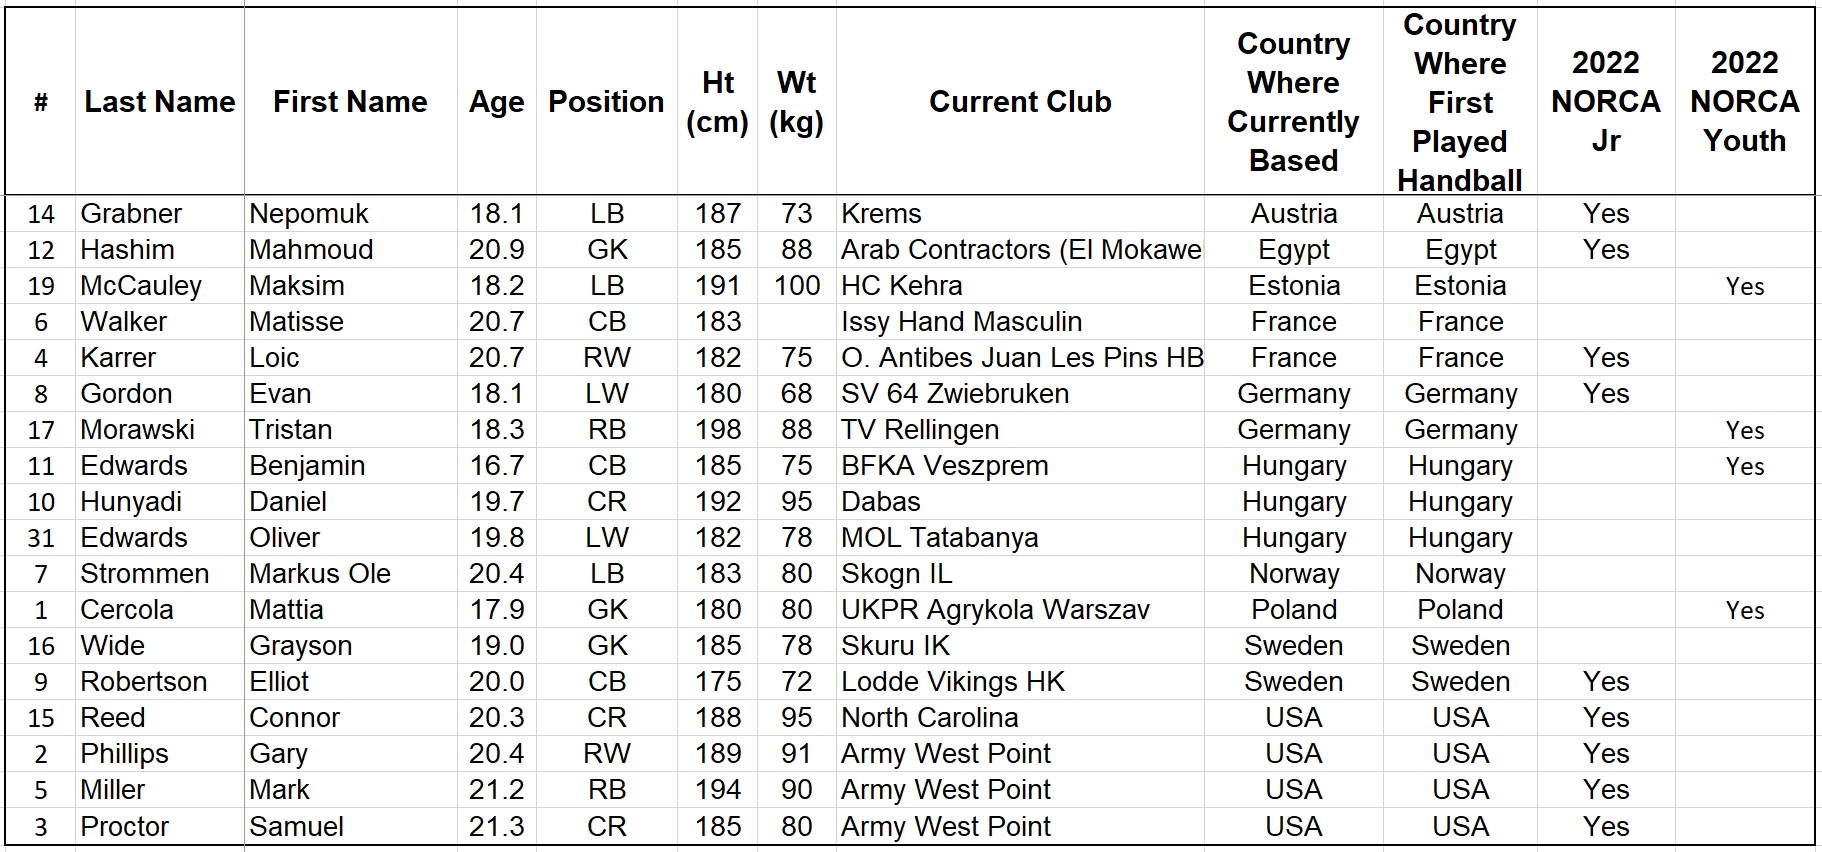Click the "Last Name" column header

point(159,101)
